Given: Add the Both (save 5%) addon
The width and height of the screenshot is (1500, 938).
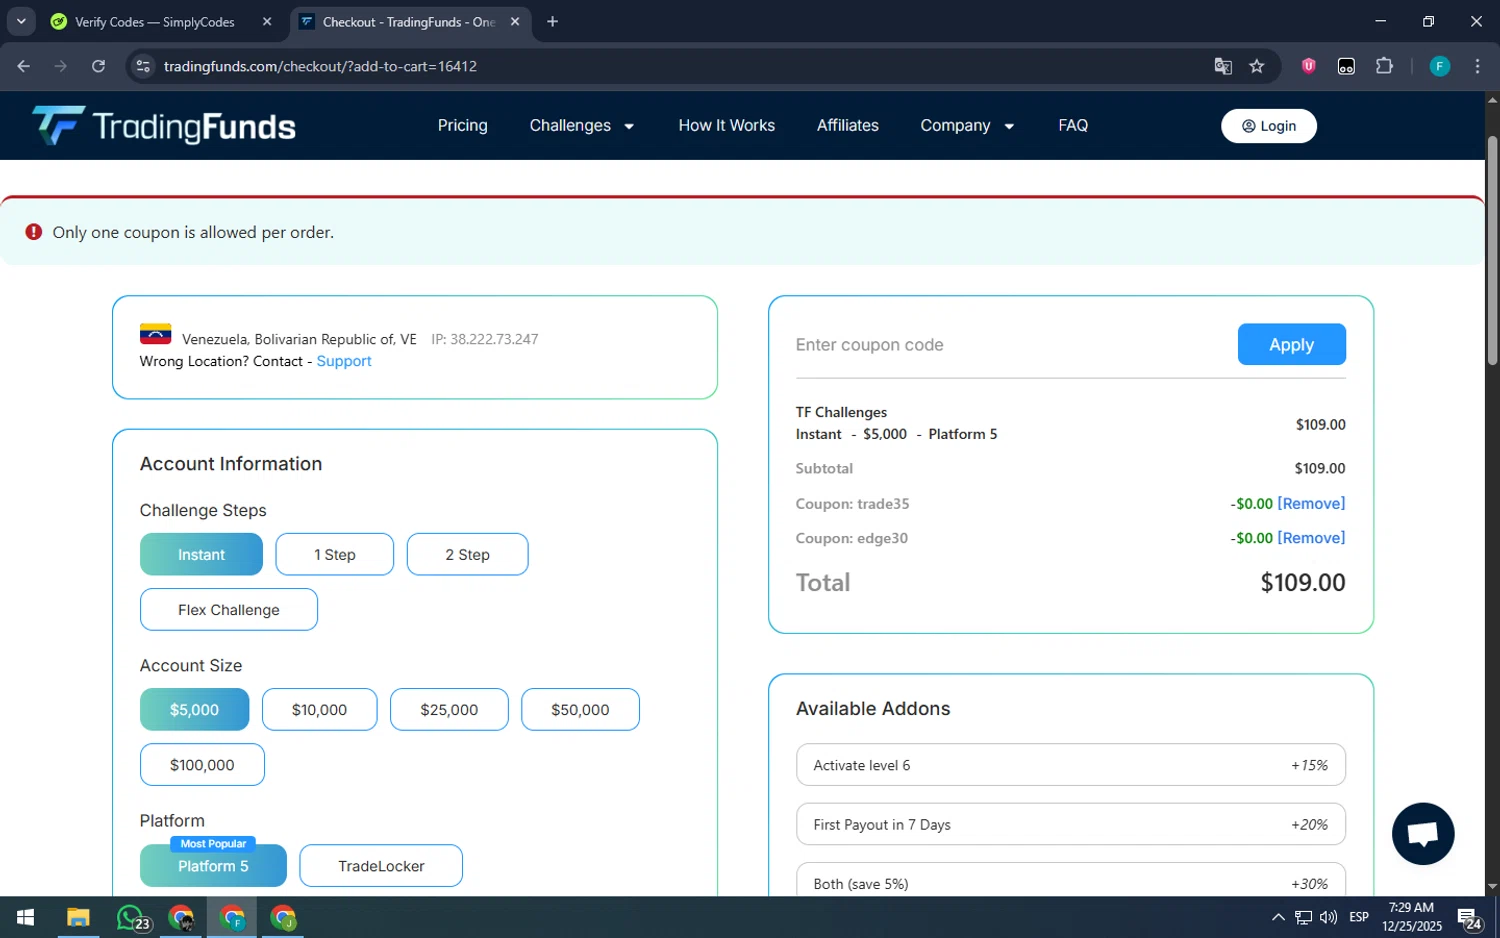Looking at the screenshot, I should tap(1071, 879).
